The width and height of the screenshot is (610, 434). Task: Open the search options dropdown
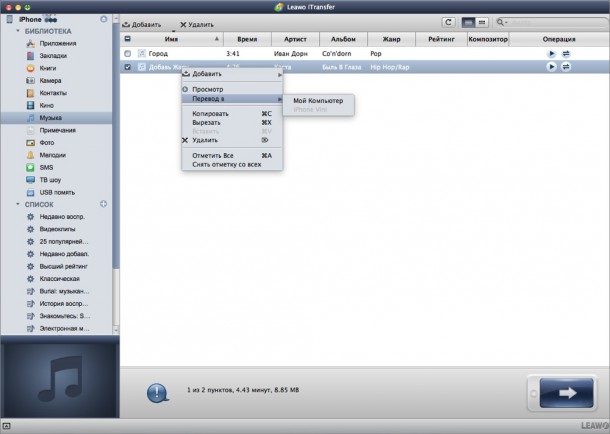pyautogui.click(x=502, y=23)
